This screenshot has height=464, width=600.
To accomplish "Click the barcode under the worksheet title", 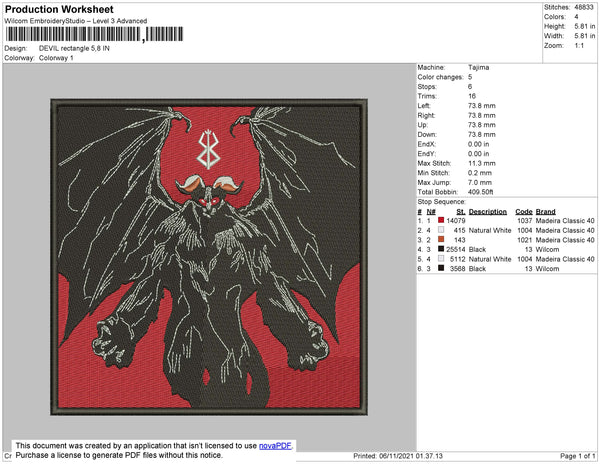I will click(95, 34).
